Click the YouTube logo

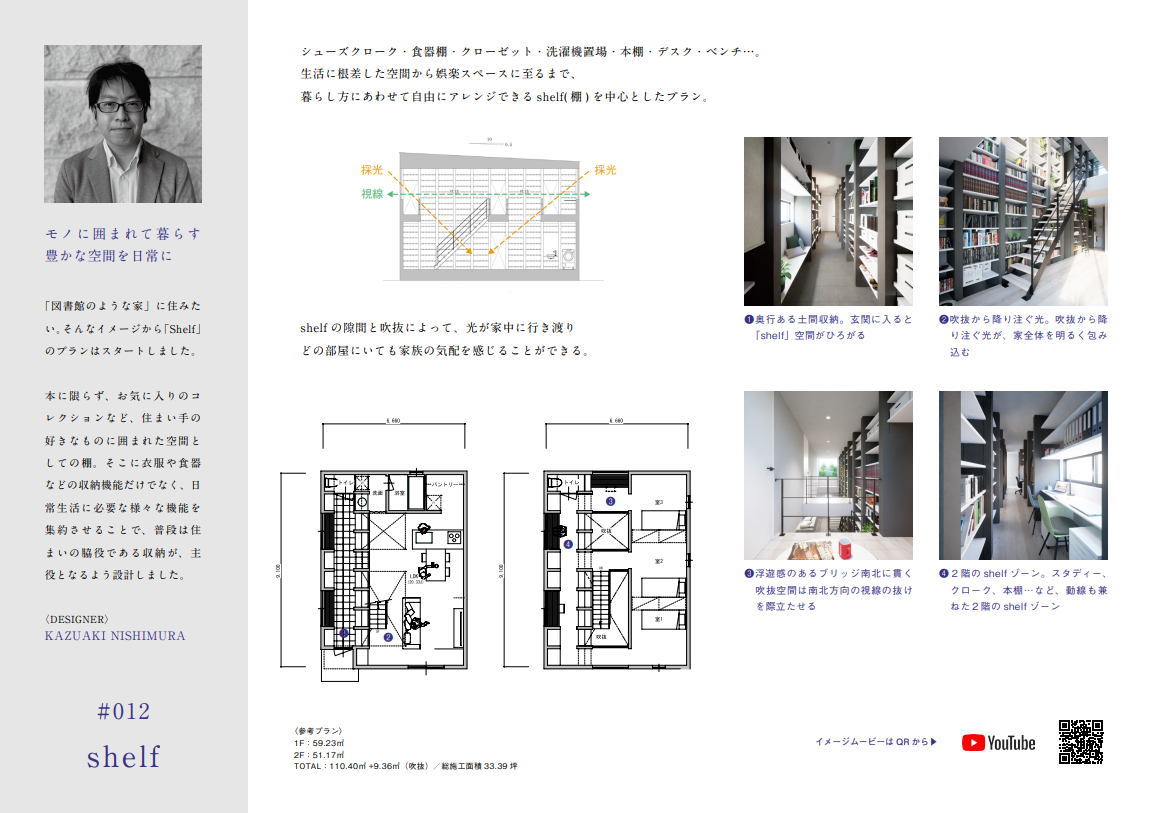(x=998, y=742)
